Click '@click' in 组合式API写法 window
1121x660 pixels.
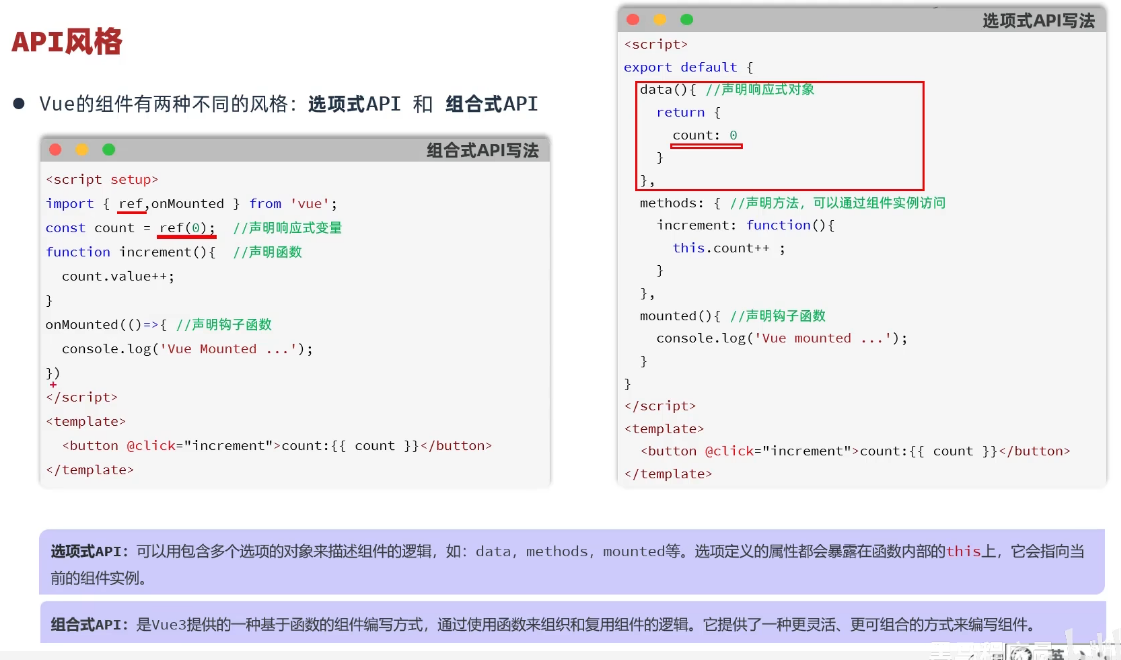click(x=151, y=445)
